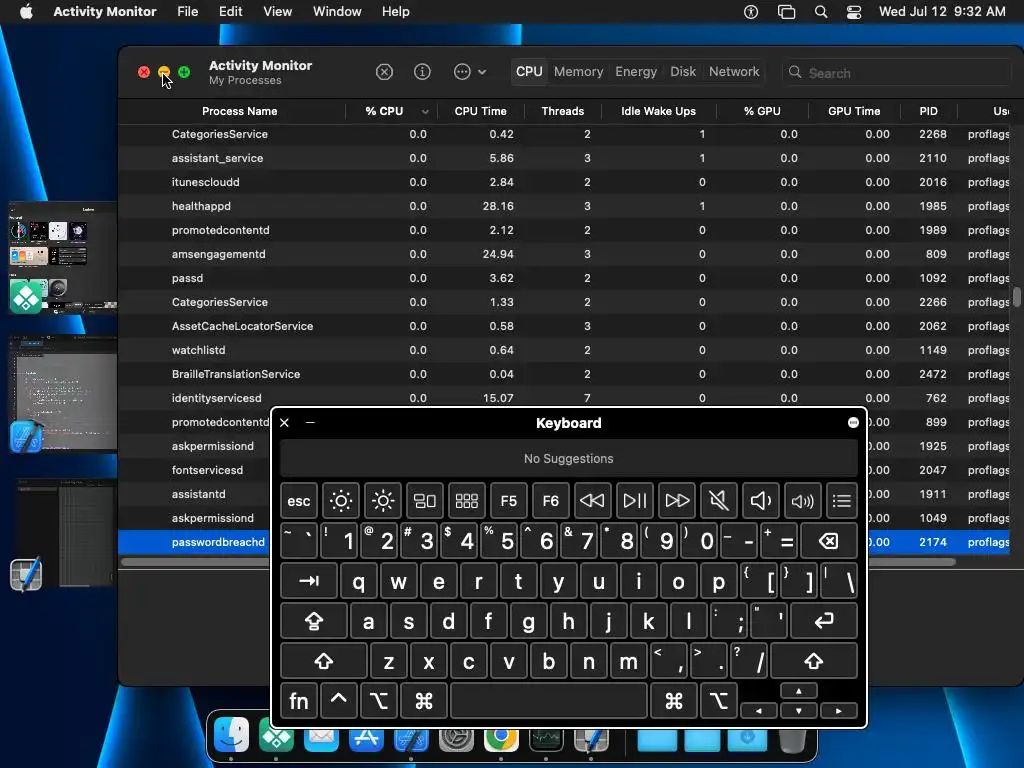
Task: Tap the esc key on the keyboard
Action: pos(299,501)
